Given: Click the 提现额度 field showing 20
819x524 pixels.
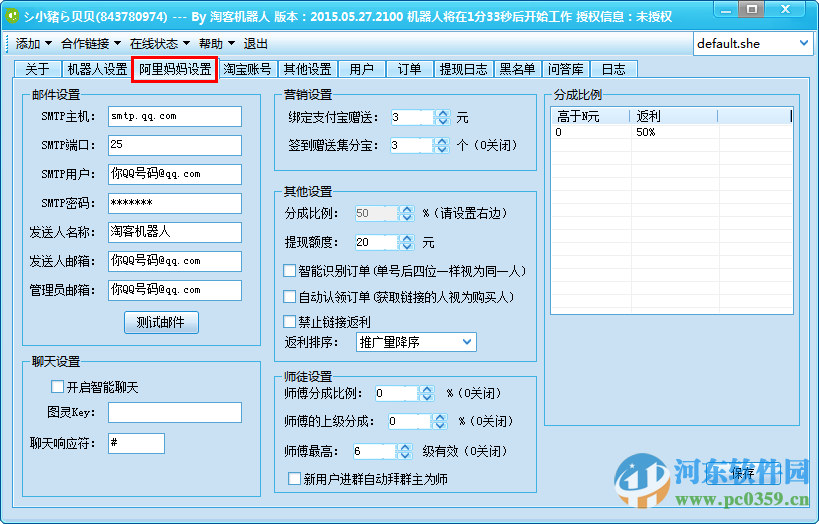Looking at the screenshot, I should click(x=376, y=242).
